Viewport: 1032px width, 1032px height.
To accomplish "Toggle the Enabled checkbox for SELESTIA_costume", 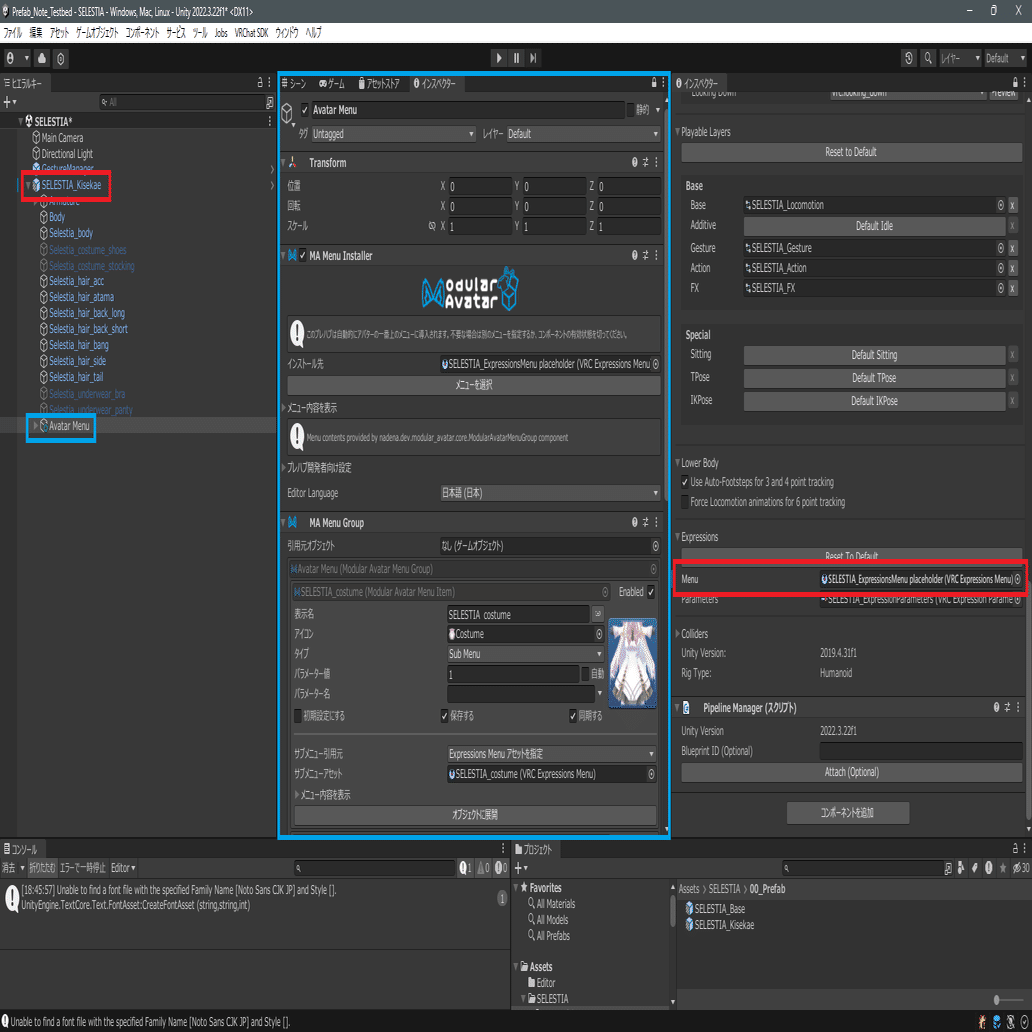I will [x=651, y=592].
